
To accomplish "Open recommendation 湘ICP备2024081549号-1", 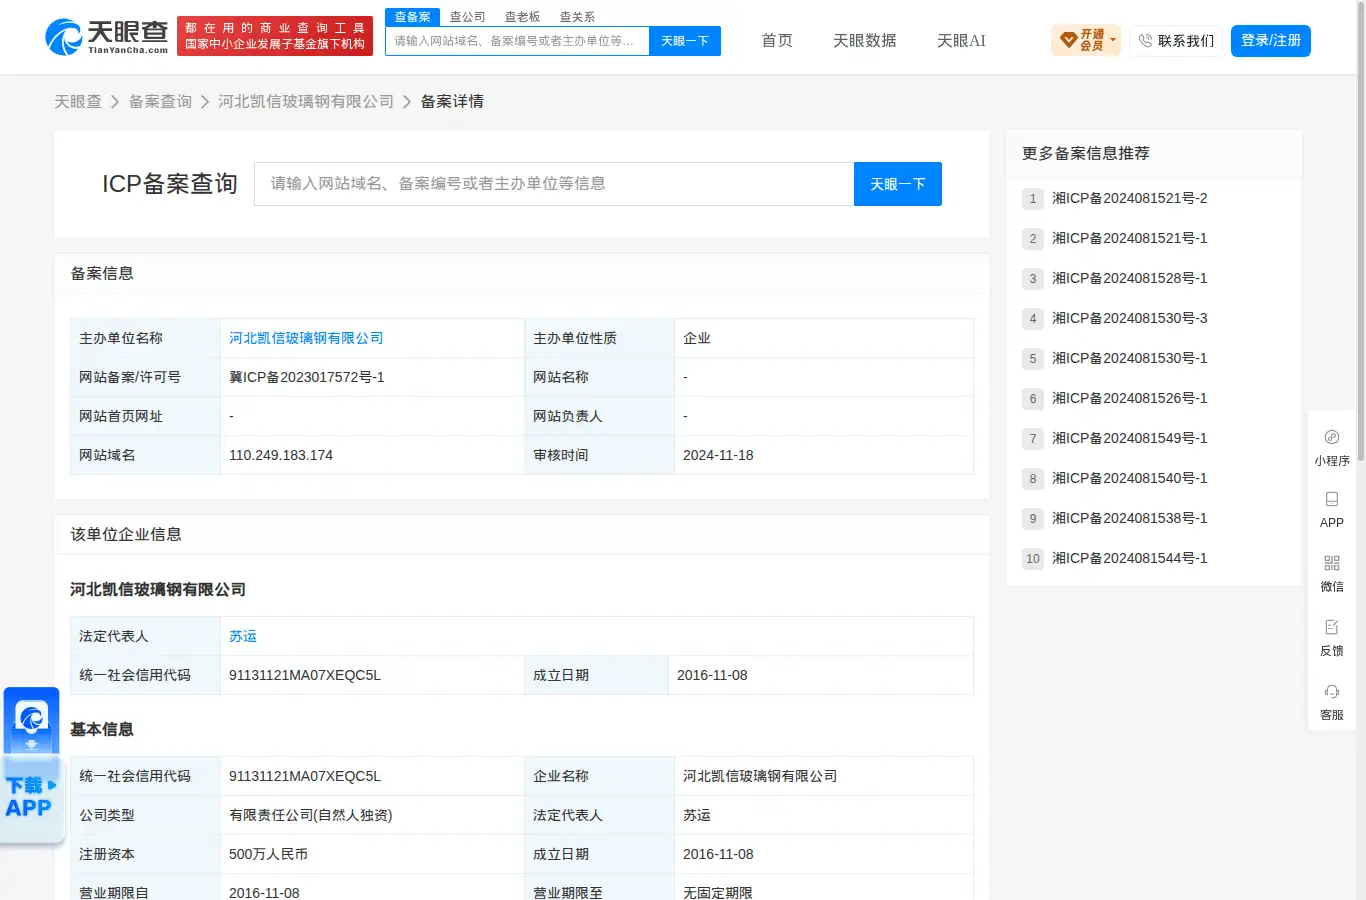I will (1129, 438).
